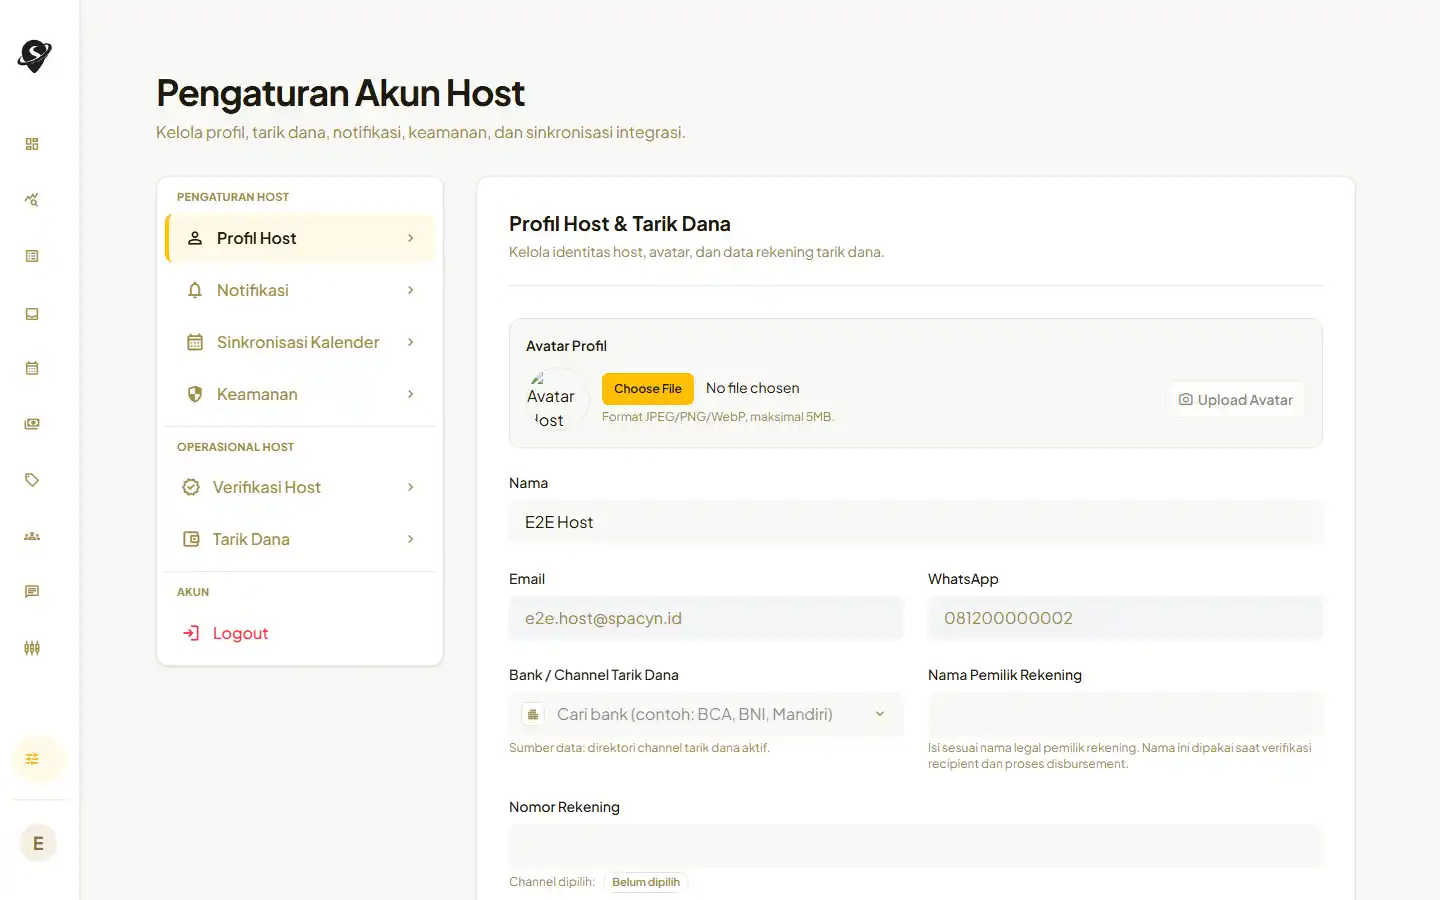
Task: Open the dashboard grid icon in sidebar
Action: [x=32, y=144]
